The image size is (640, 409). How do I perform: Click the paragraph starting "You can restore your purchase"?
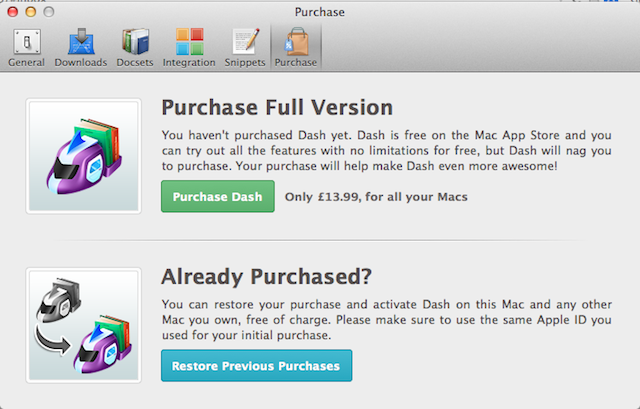pos(386,320)
